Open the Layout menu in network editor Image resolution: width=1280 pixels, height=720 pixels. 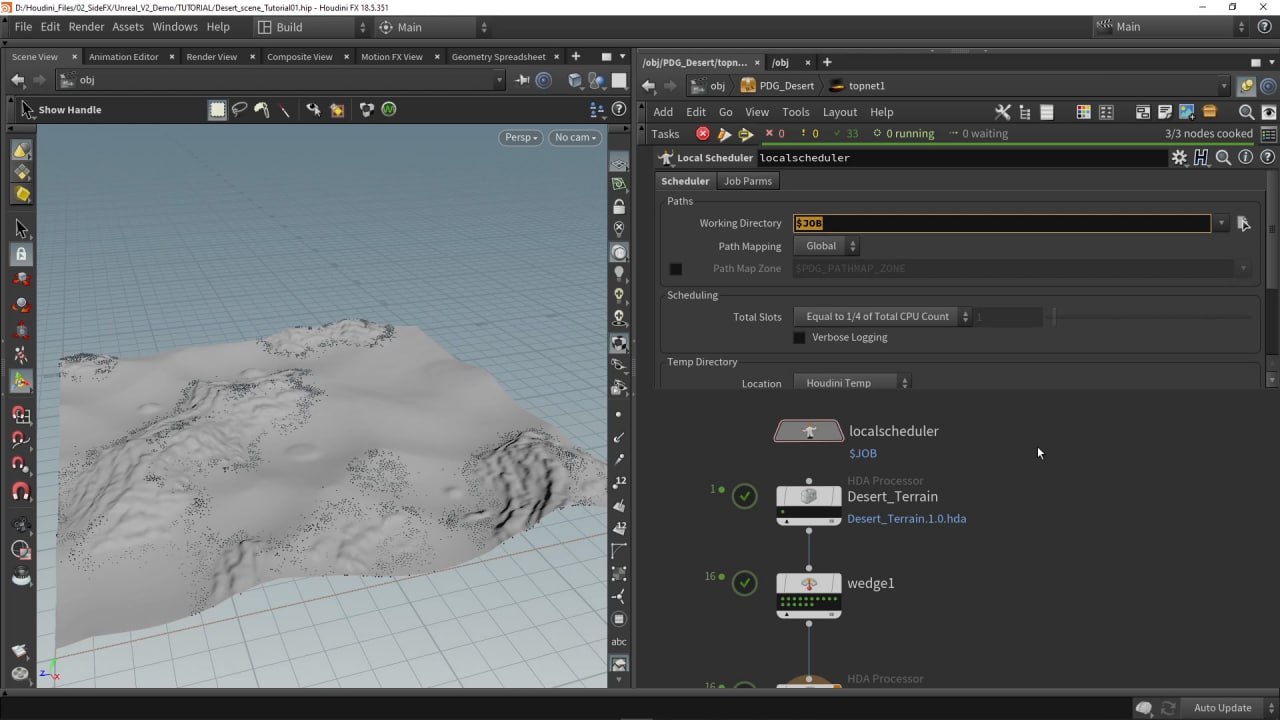(840, 112)
